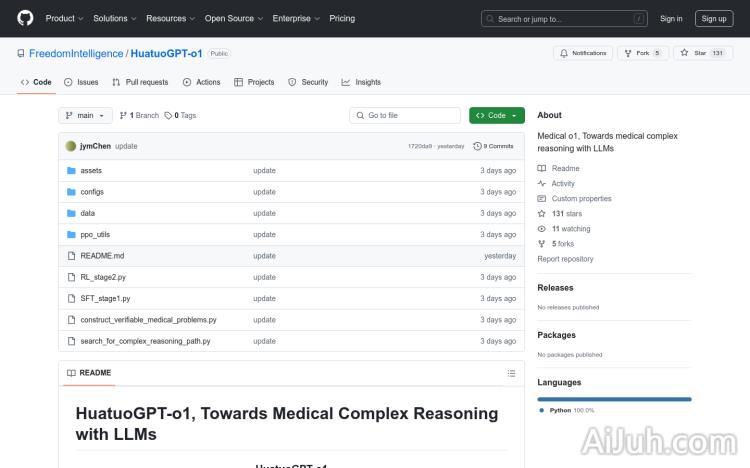750x468 pixels.
Task: Click the assets folder icon
Action: [x=71, y=171]
